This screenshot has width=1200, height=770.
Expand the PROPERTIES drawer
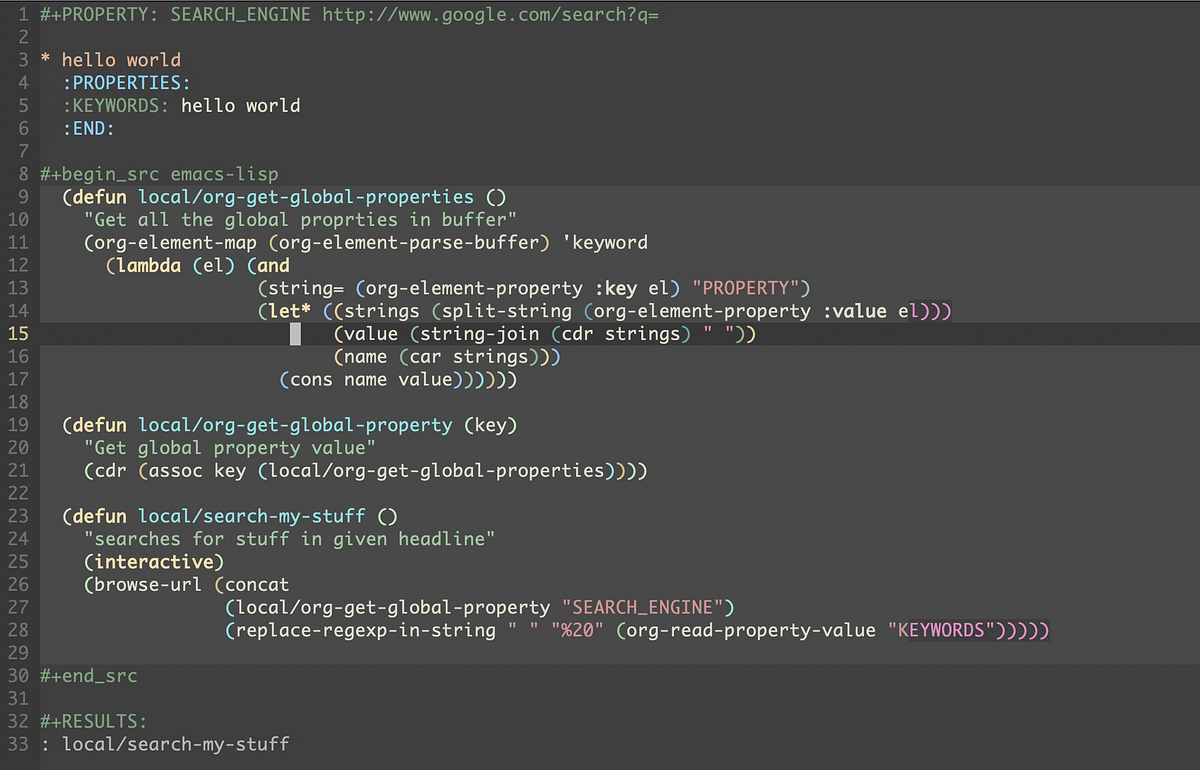(126, 82)
